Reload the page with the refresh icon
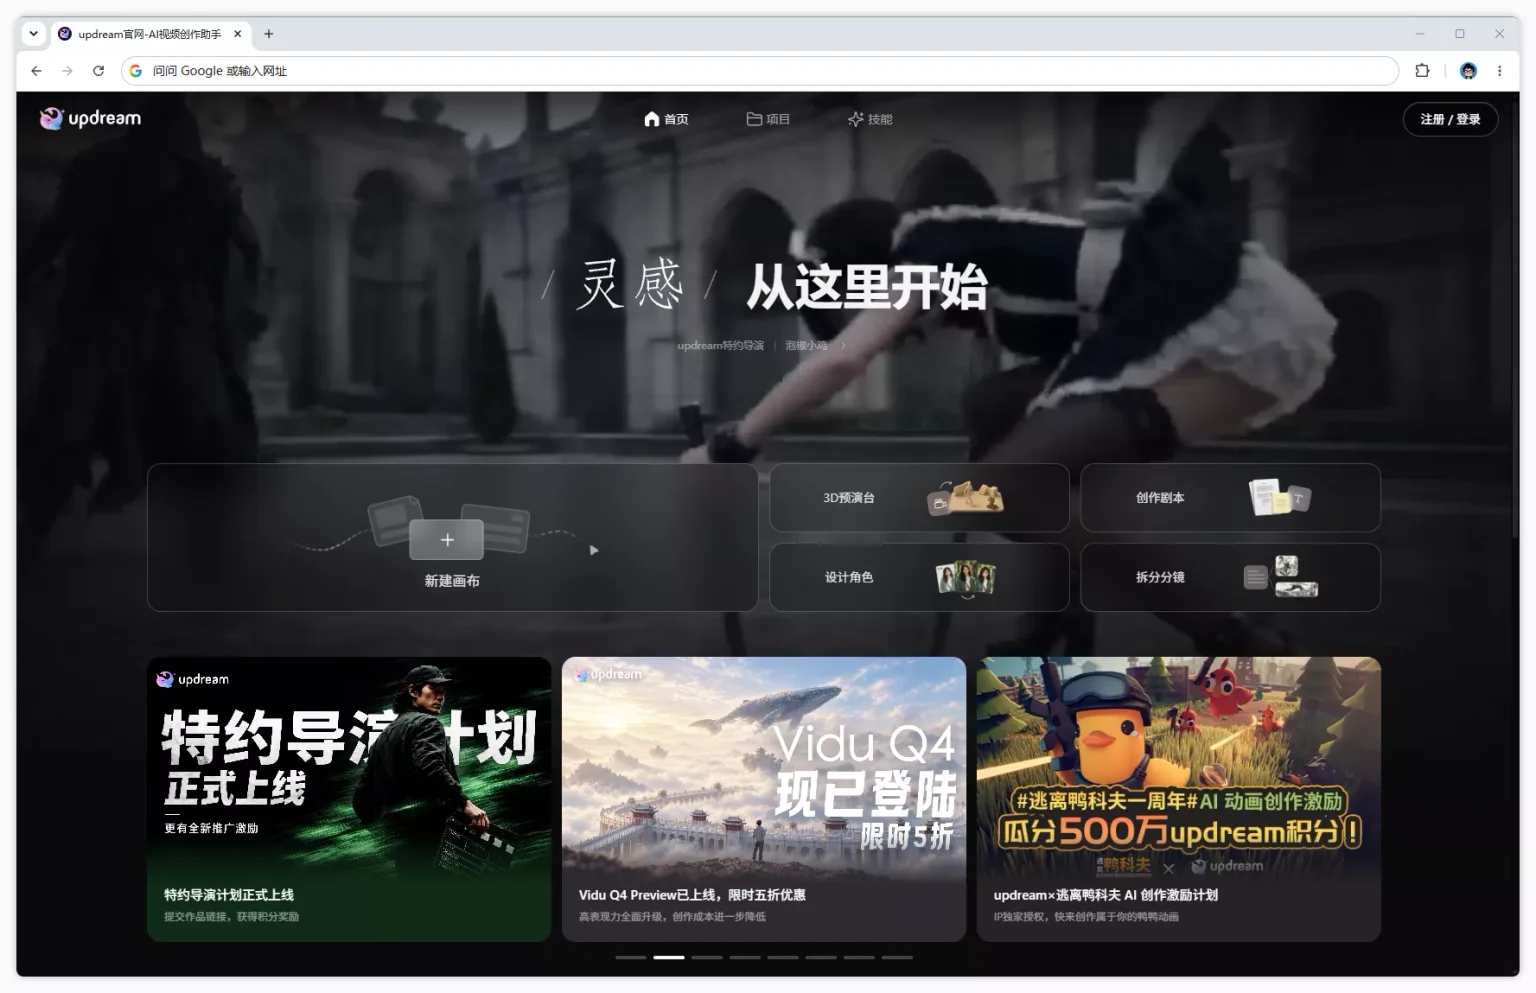Viewport: 1536px width, 993px height. (x=98, y=71)
